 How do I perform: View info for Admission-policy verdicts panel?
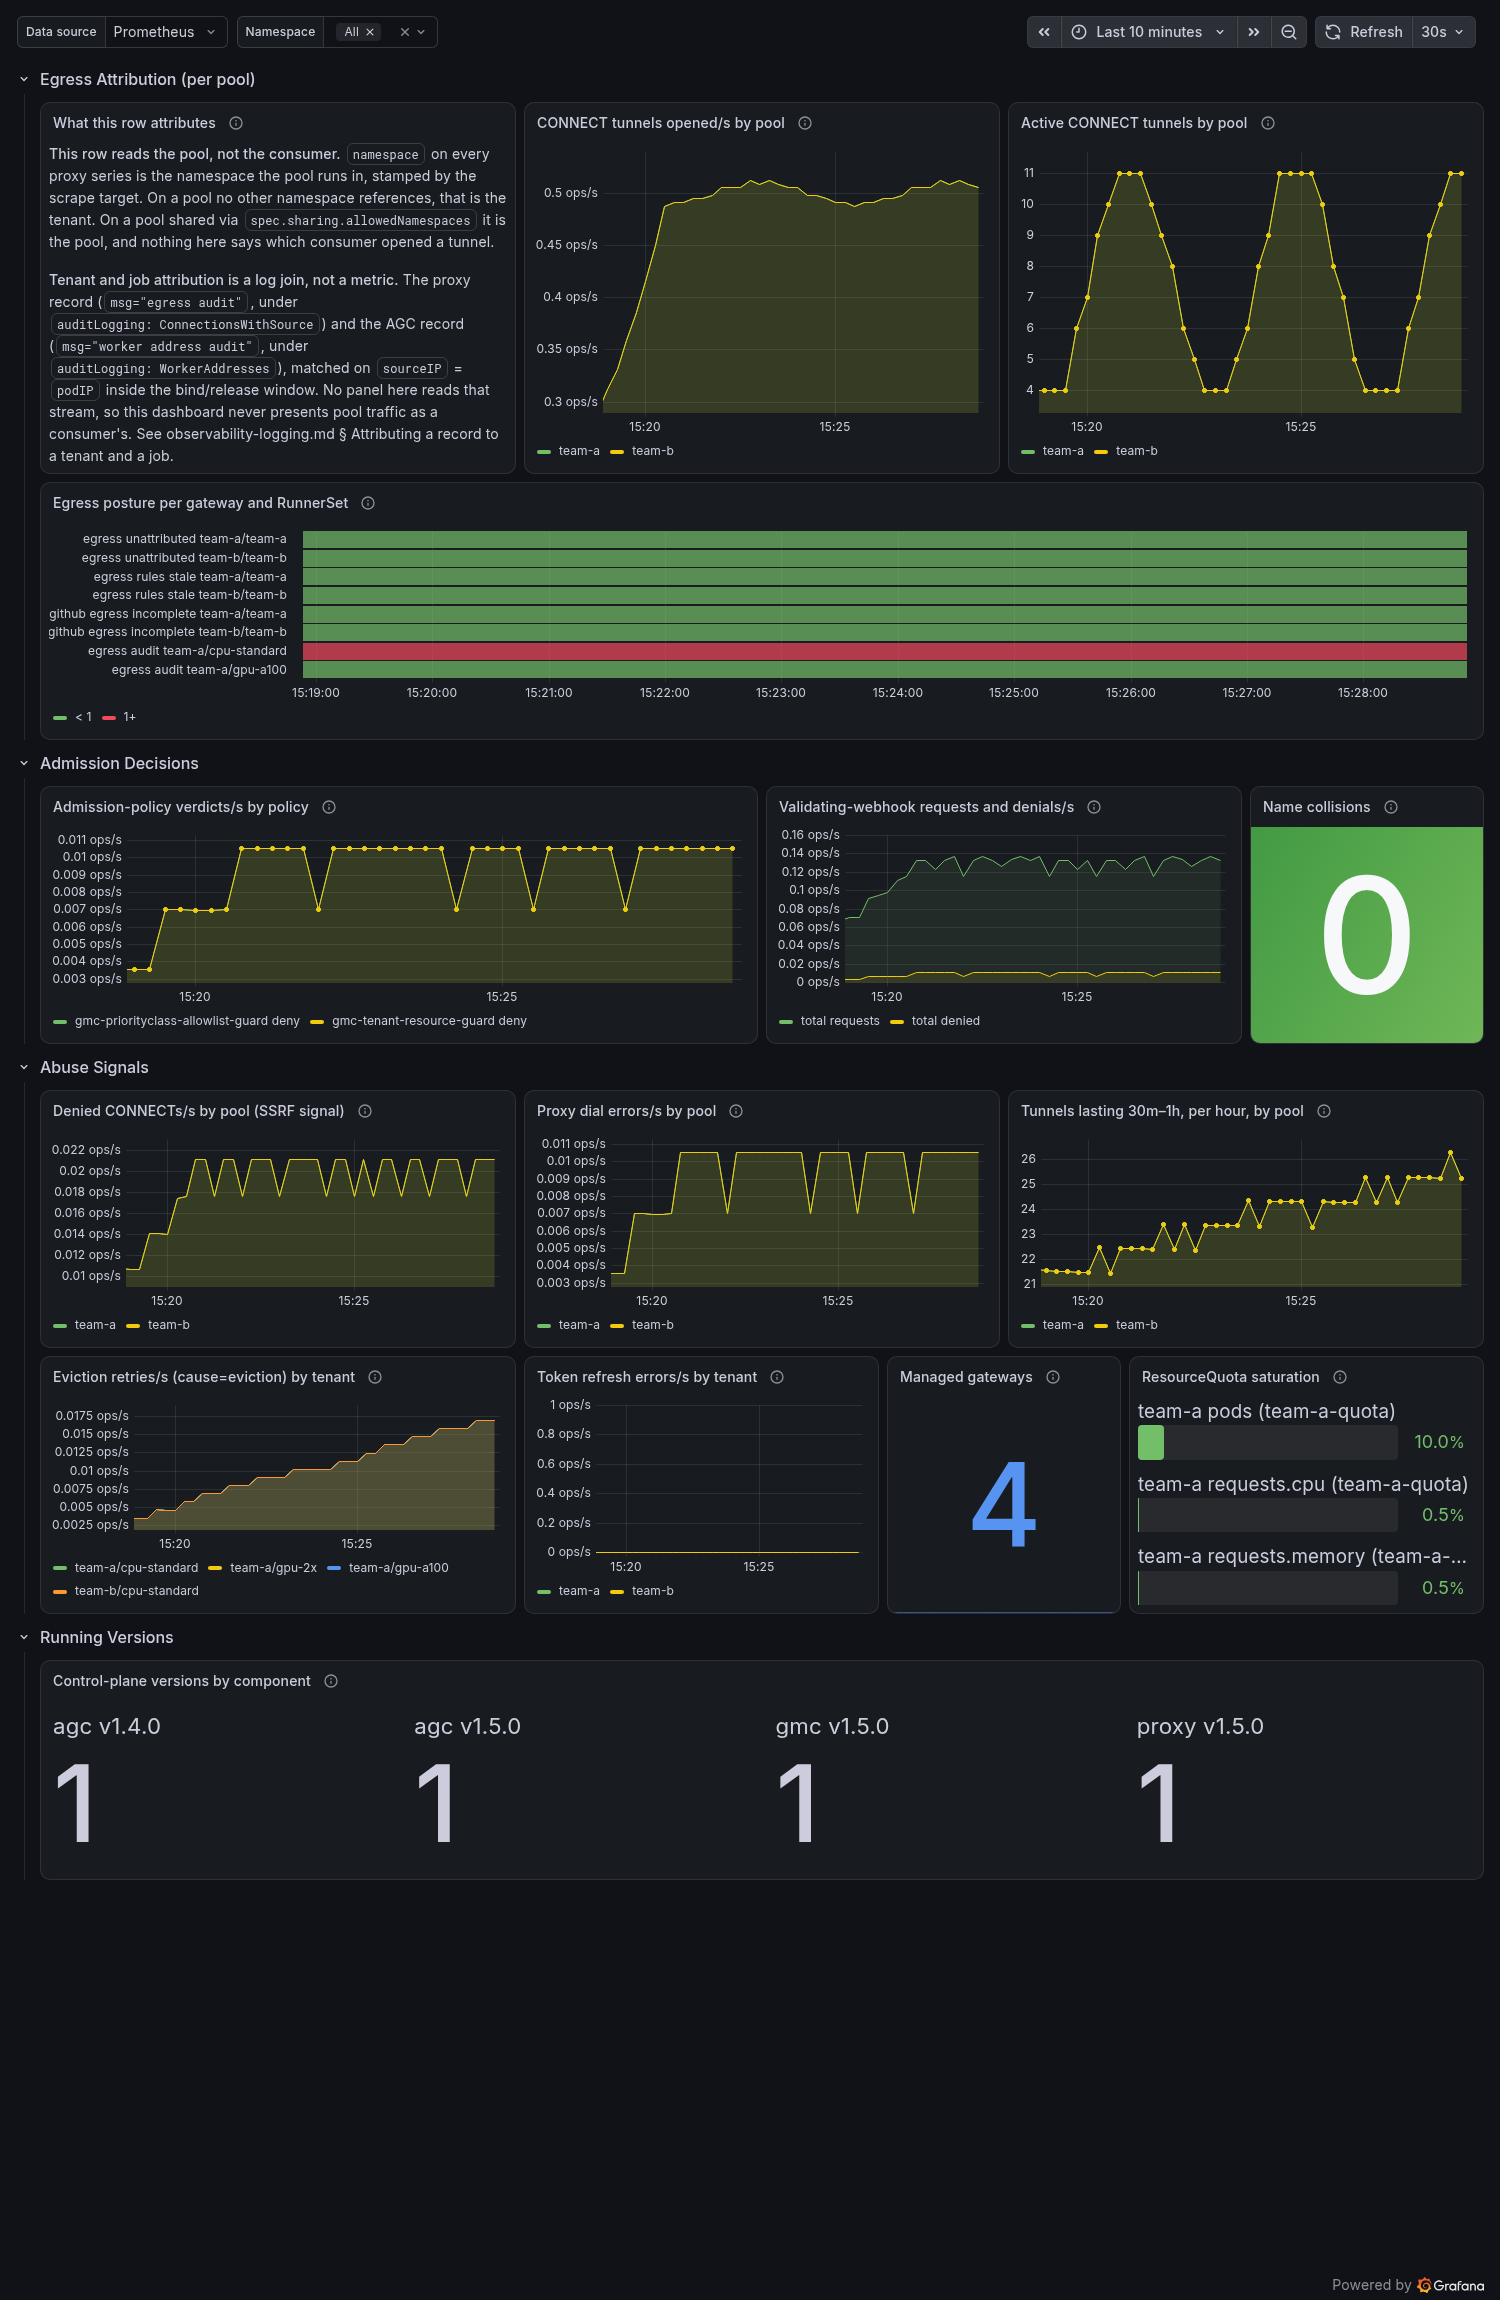pos(329,807)
